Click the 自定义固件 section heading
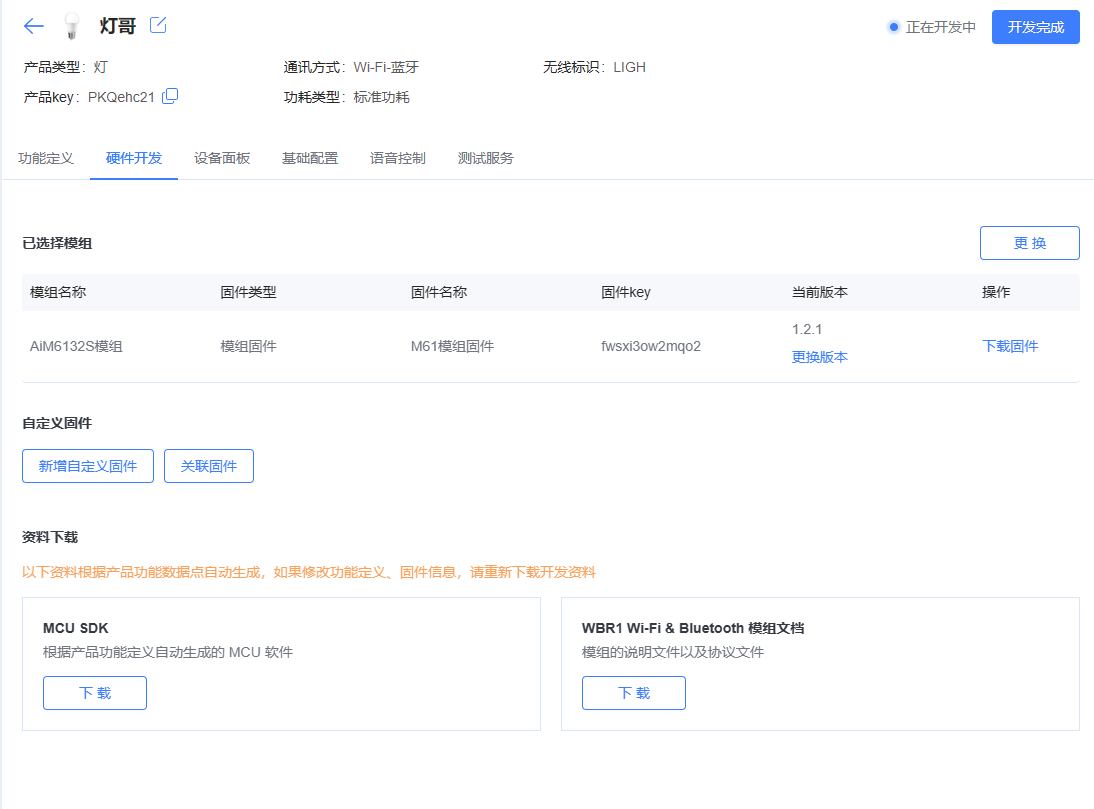The width and height of the screenshot is (1094, 809). tap(57, 423)
